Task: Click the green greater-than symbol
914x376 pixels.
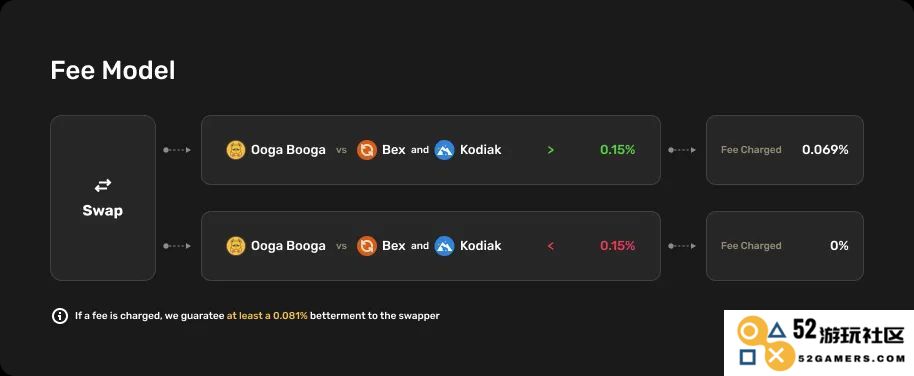Action: 550,150
